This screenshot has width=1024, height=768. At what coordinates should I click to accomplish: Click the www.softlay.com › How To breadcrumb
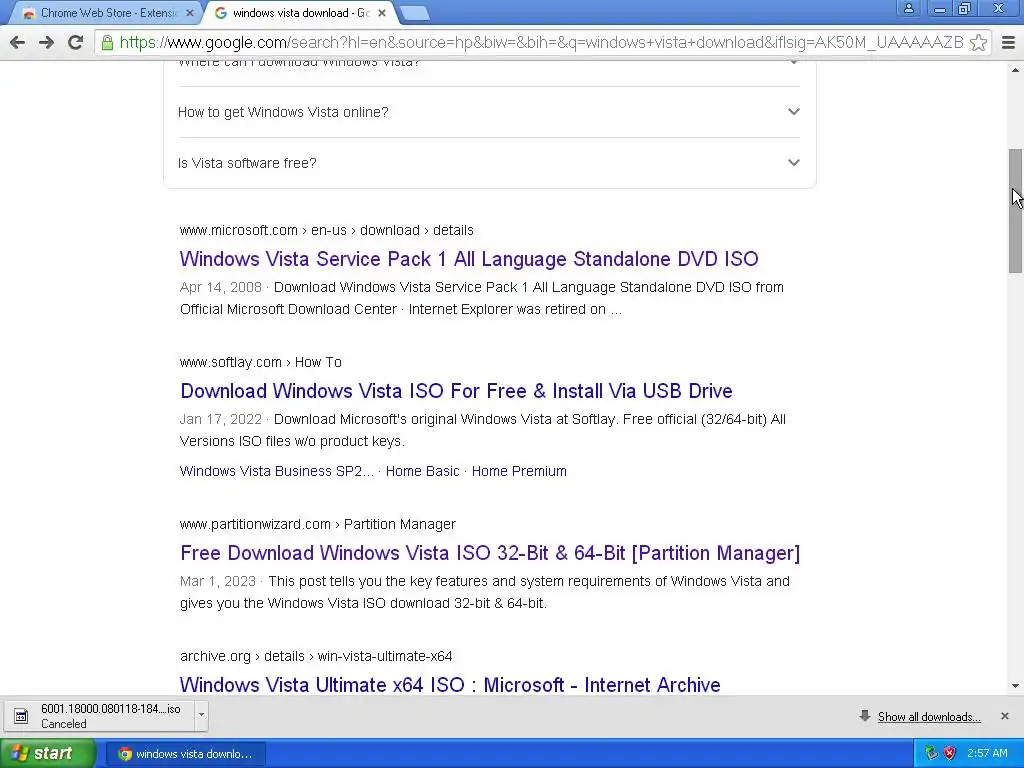[261, 362]
